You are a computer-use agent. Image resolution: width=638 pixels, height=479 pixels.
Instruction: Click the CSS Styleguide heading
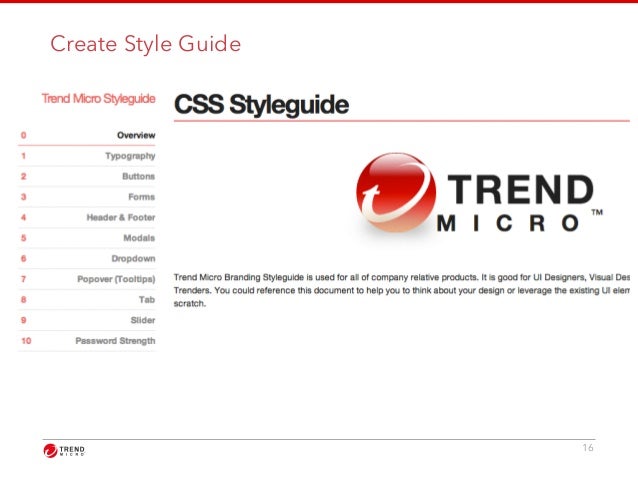pos(261,104)
